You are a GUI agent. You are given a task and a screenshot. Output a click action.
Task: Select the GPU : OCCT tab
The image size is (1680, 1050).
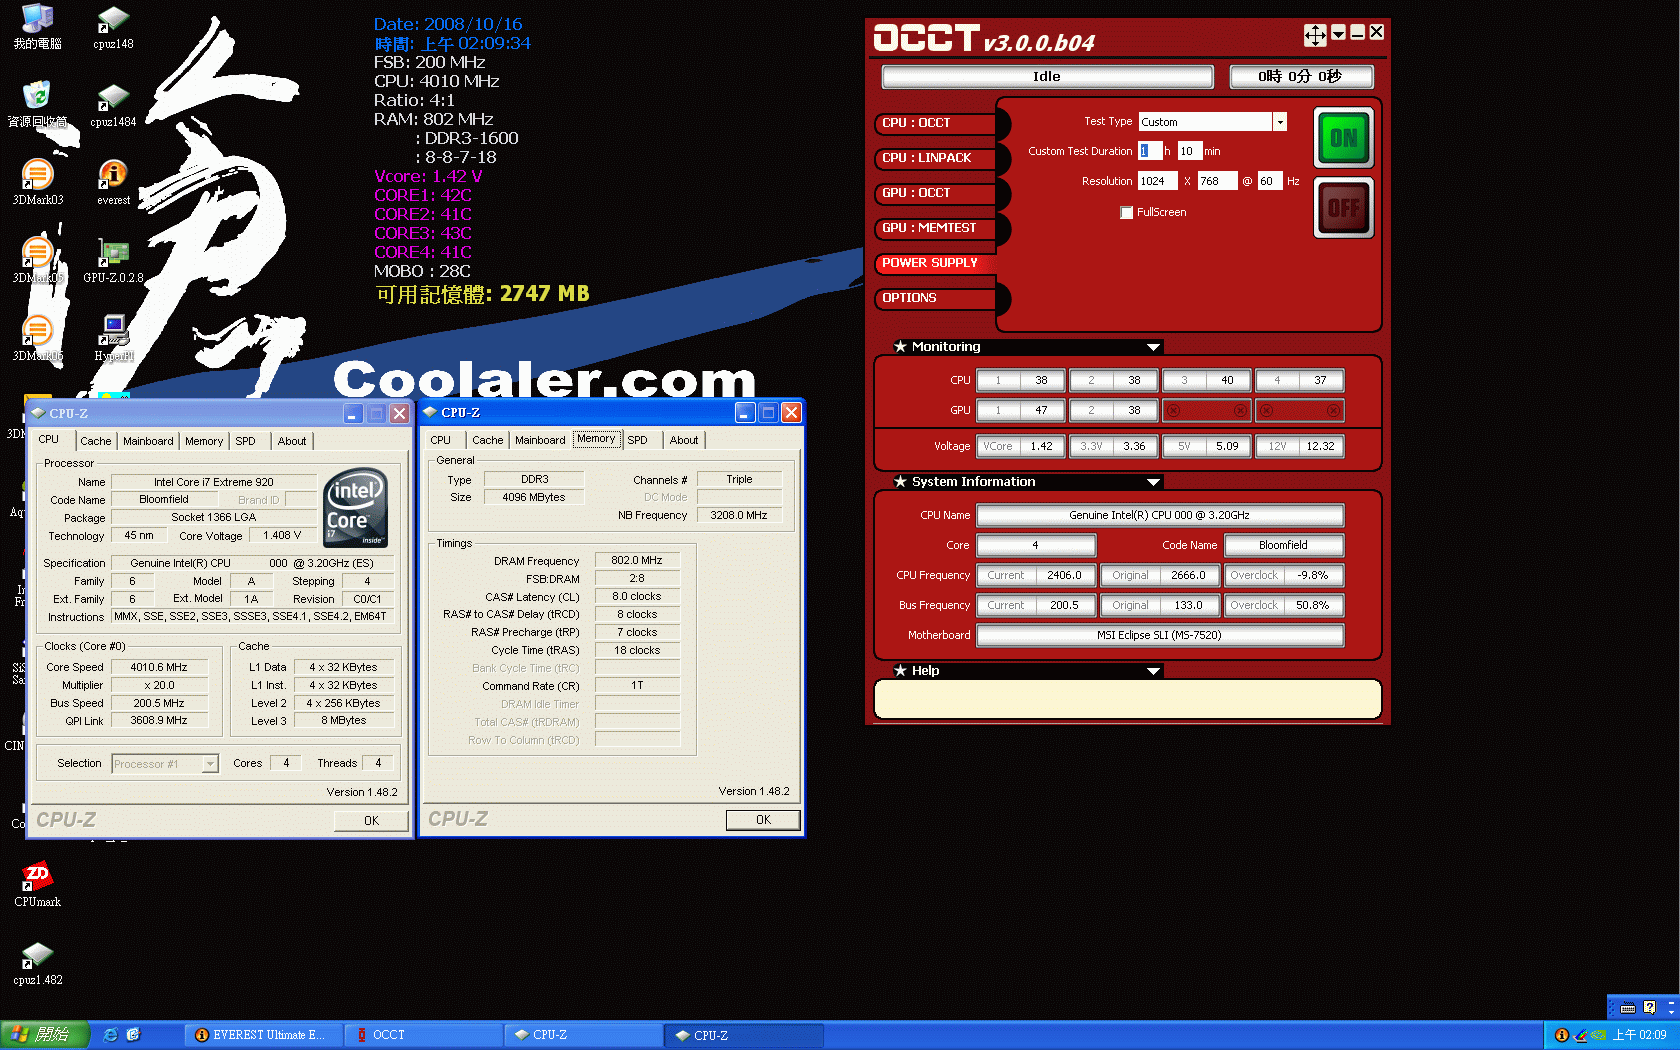click(936, 193)
